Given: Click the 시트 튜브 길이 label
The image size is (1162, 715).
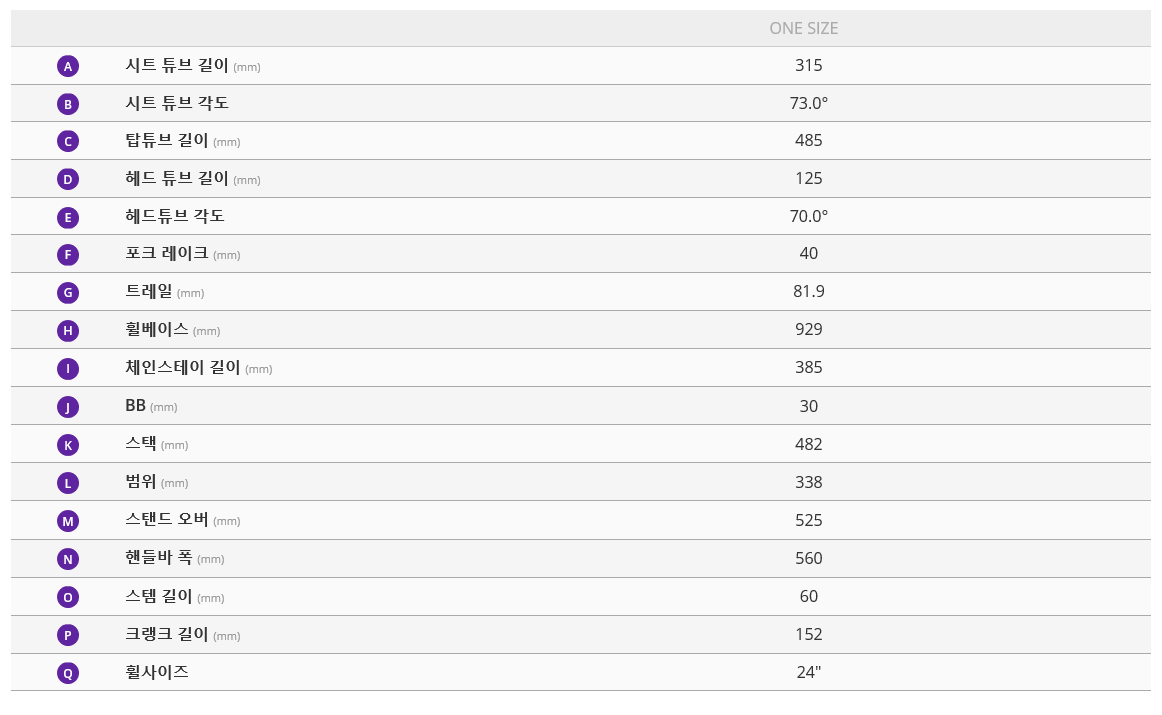Looking at the screenshot, I should 176,66.
